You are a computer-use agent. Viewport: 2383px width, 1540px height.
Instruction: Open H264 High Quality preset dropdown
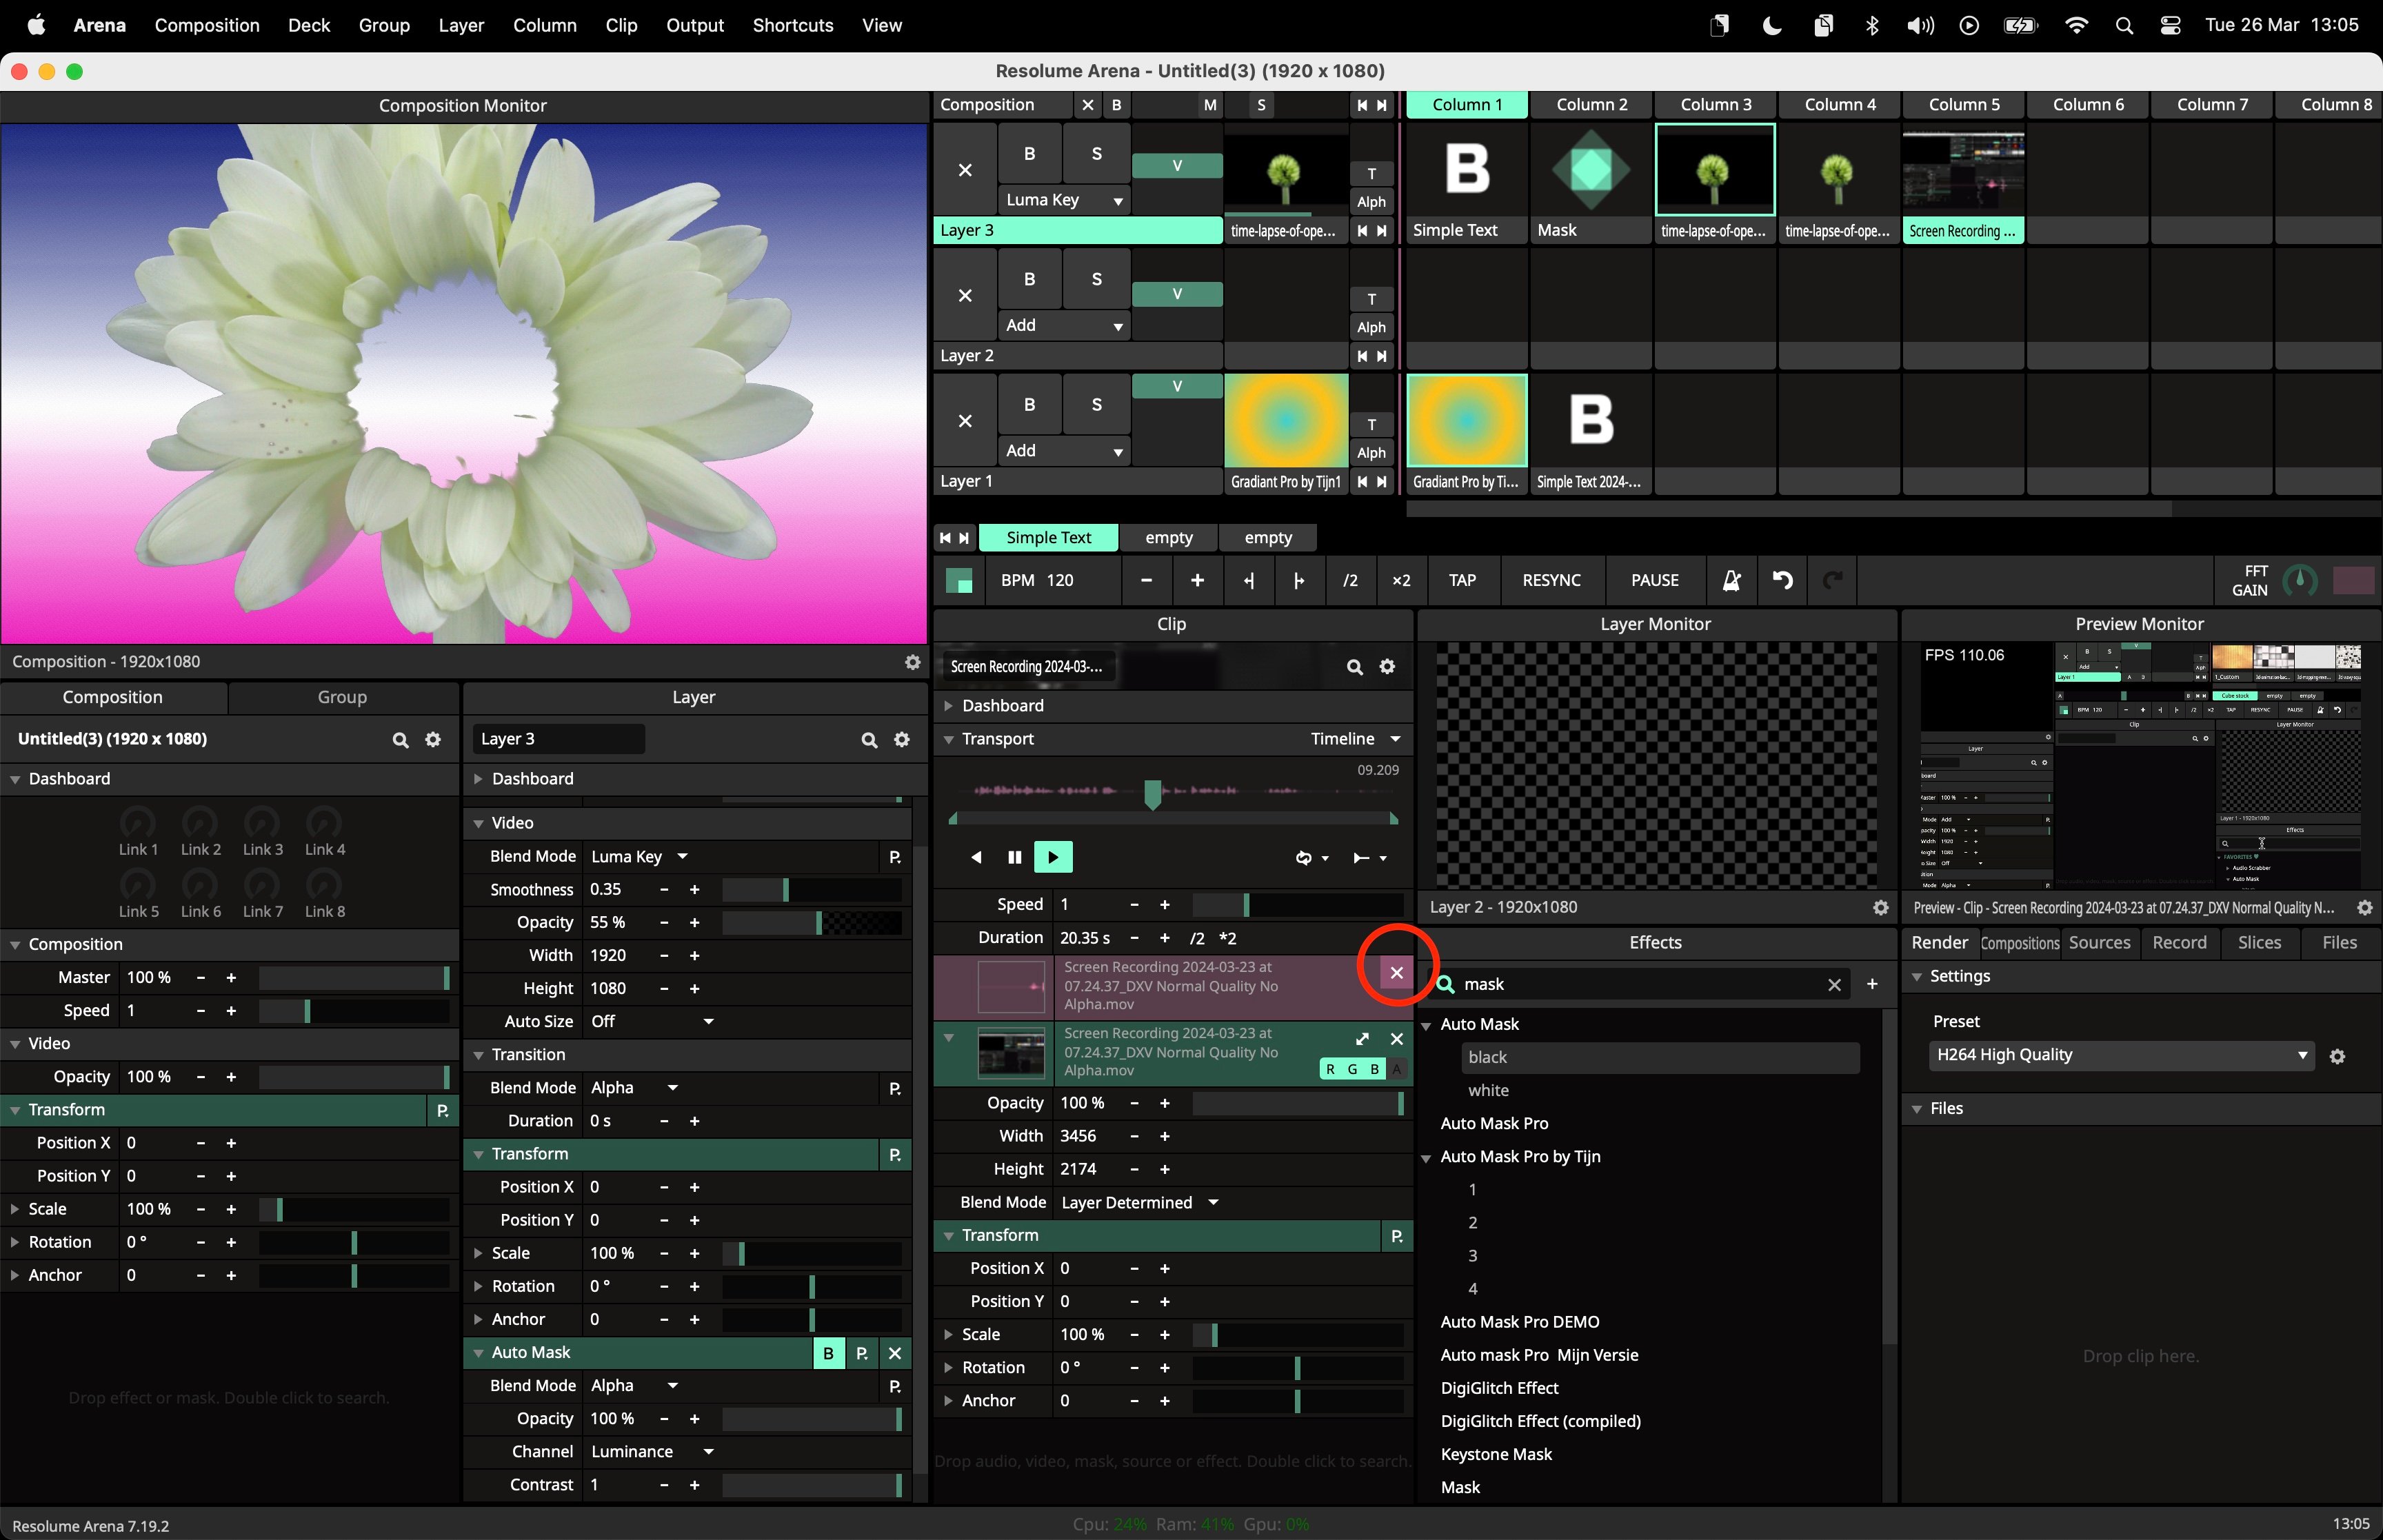2120,1055
